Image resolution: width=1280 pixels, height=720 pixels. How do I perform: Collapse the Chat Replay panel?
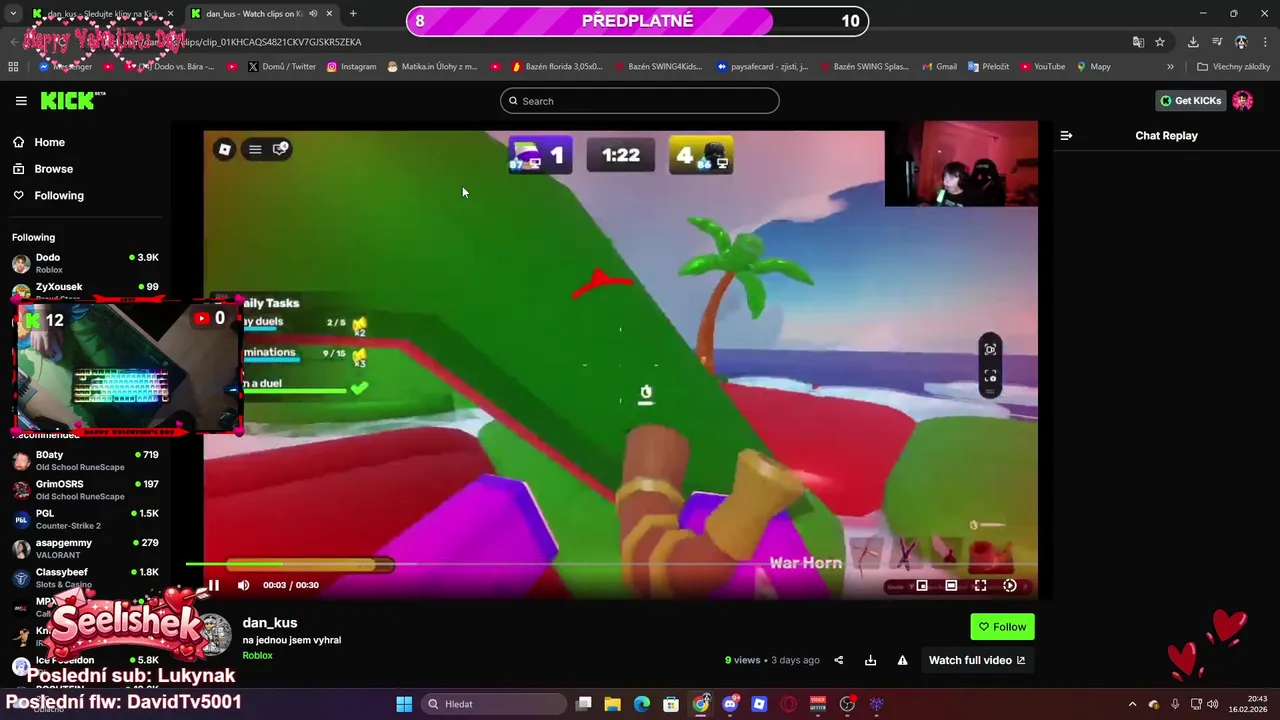click(x=1066, y=135)
